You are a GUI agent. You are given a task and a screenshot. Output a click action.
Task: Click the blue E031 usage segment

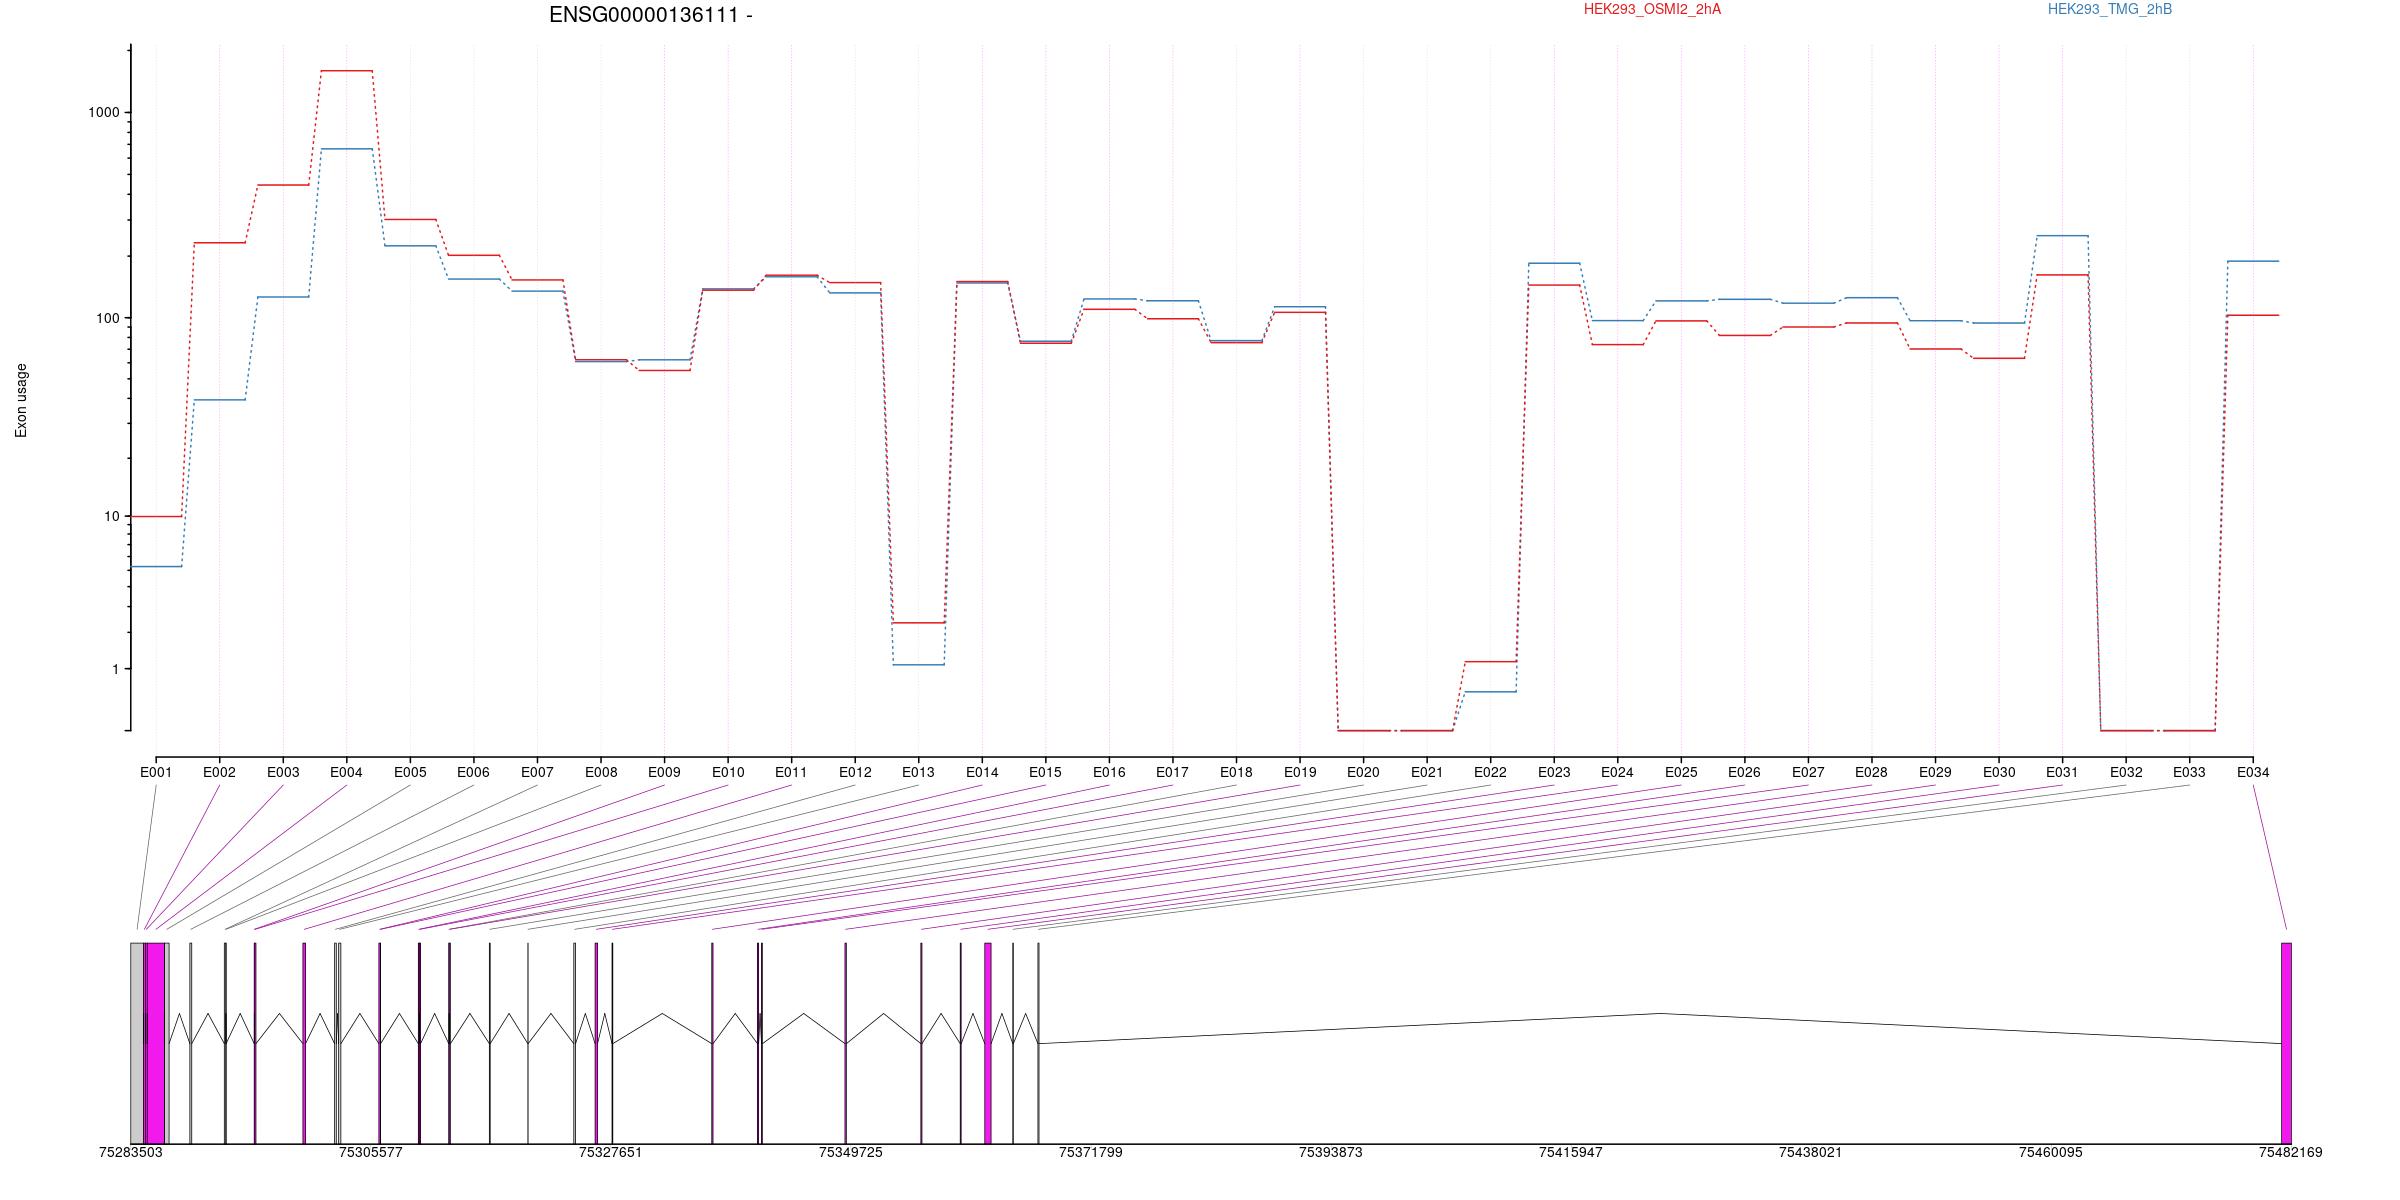point(2062,236)
